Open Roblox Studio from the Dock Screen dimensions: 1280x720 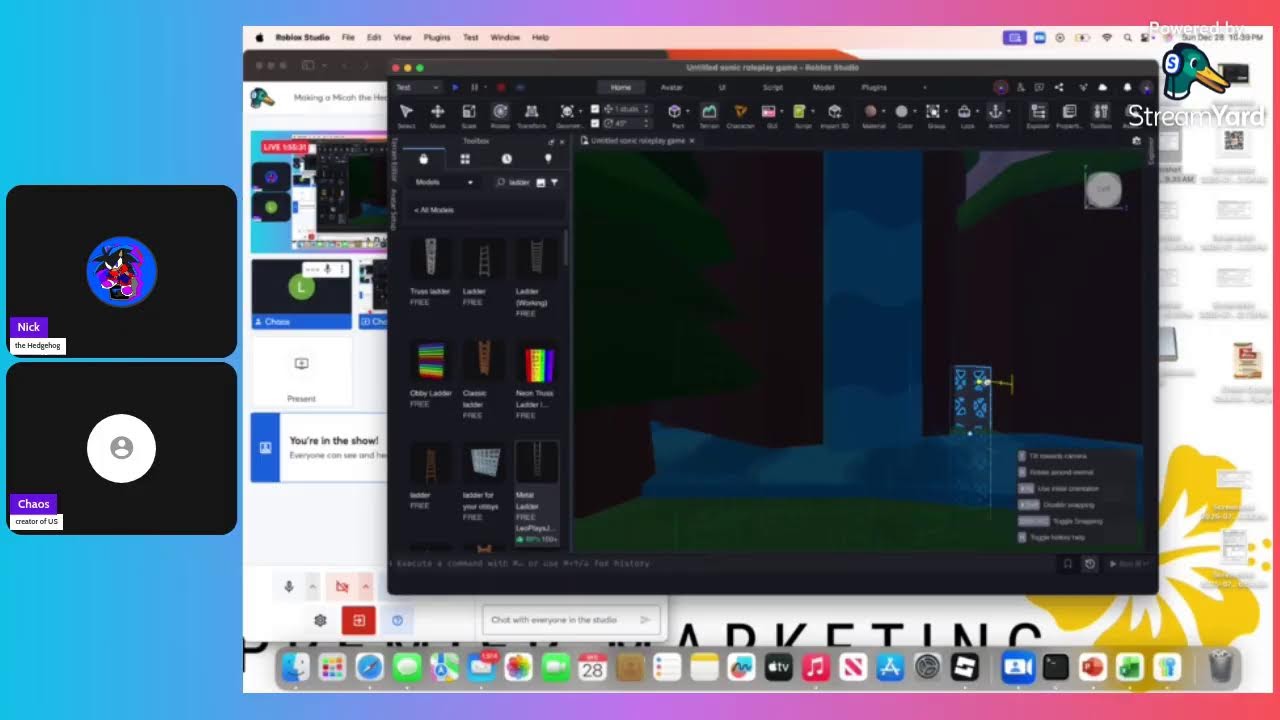965,667
